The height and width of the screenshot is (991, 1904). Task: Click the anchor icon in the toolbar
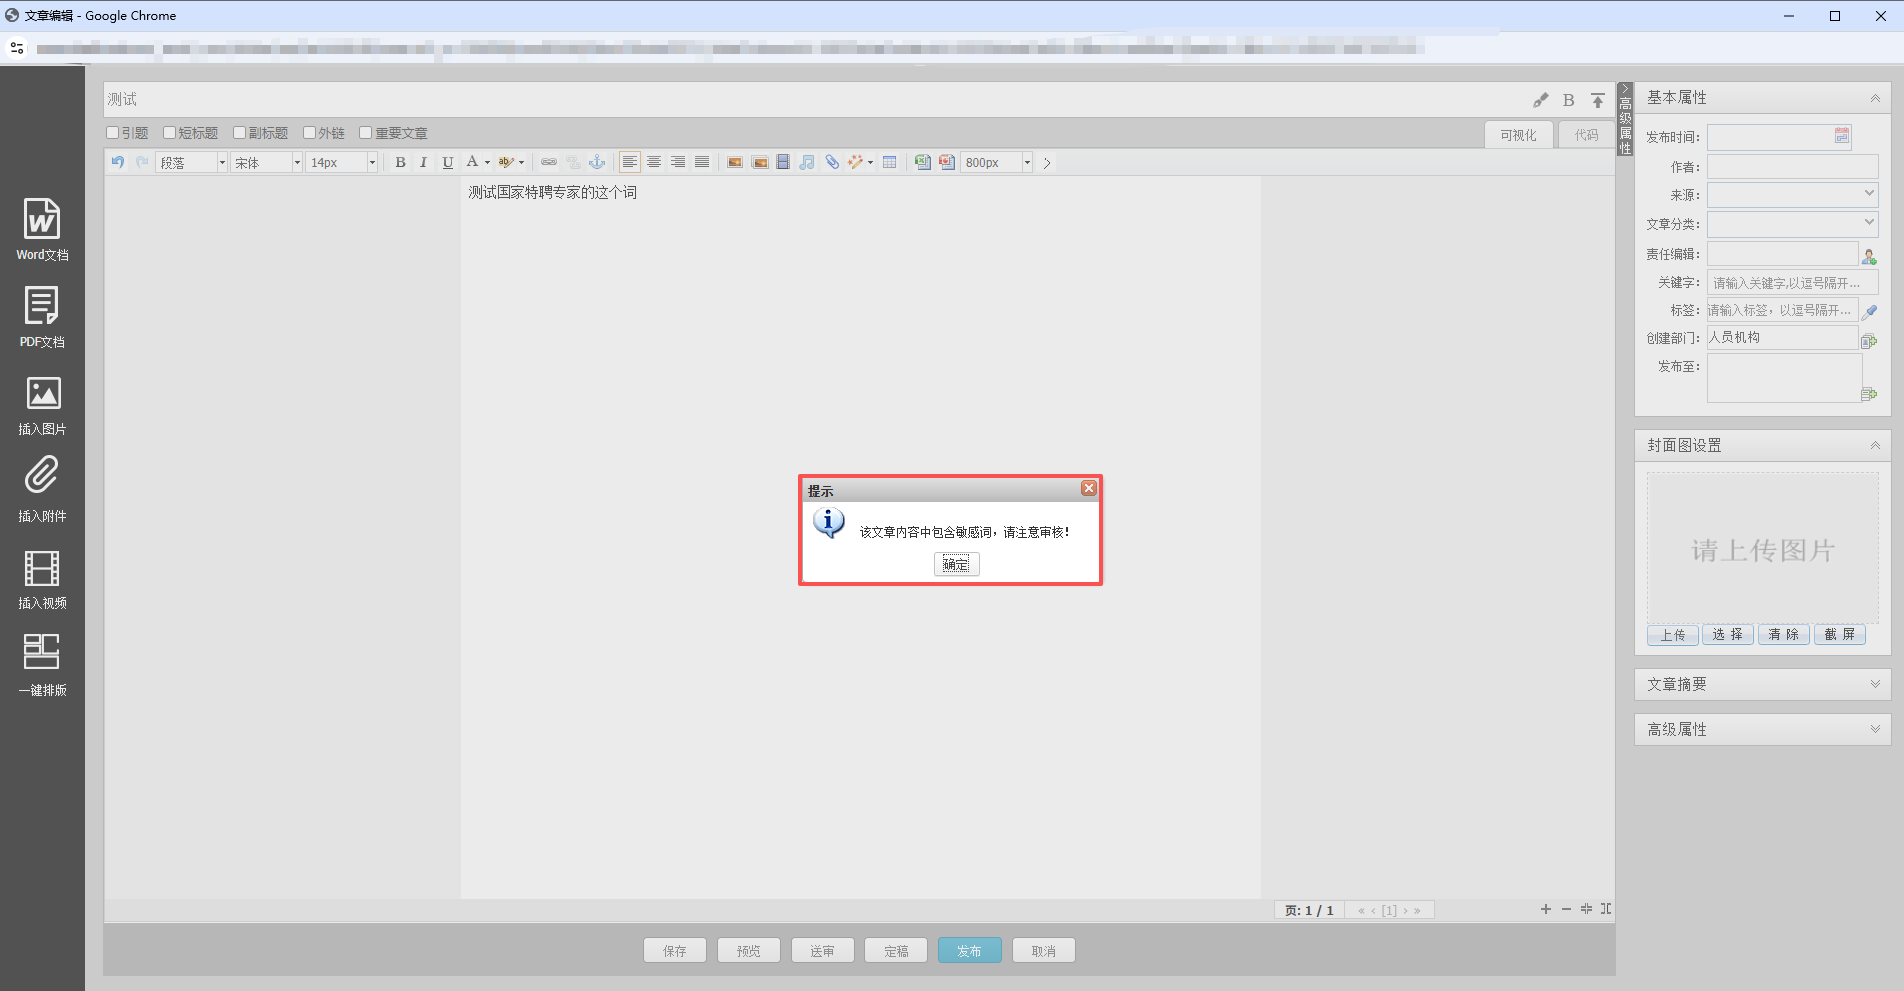[597, 162]
